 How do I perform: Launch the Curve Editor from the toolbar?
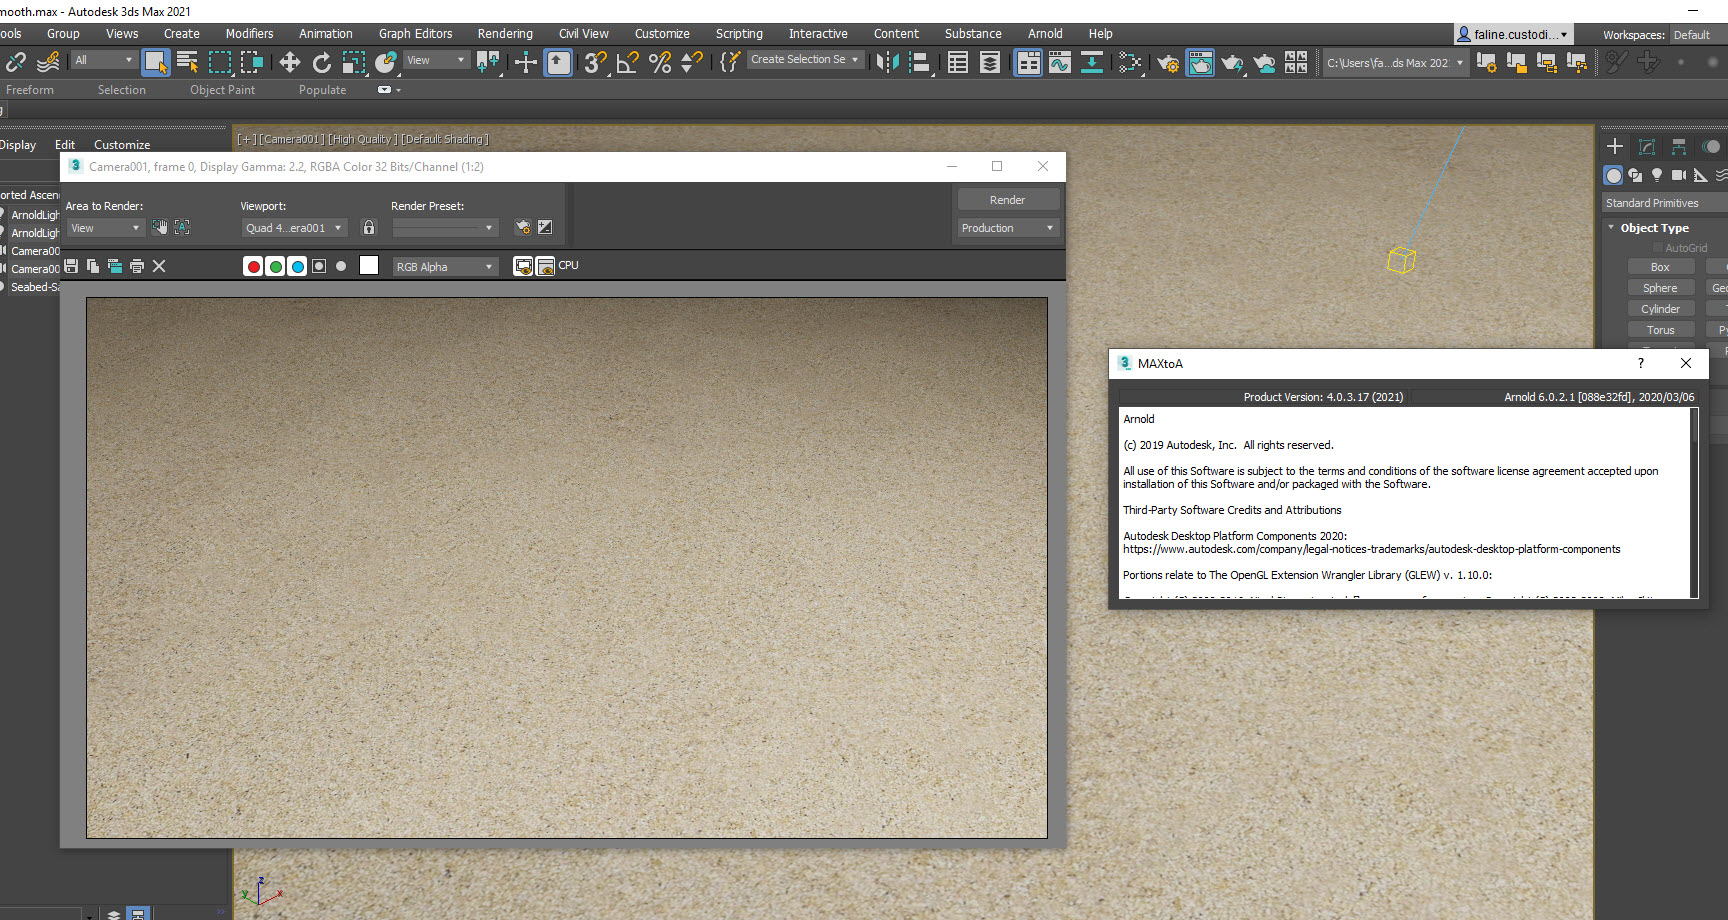tap(1060, 62)
